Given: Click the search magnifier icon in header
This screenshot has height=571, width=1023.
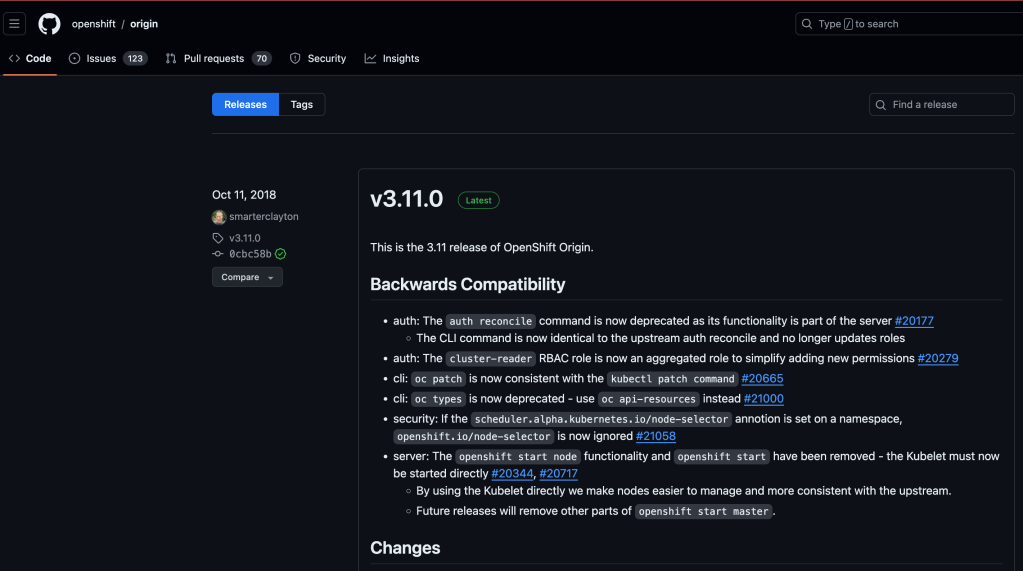Looking at the screenshot, I should [807, 24].
